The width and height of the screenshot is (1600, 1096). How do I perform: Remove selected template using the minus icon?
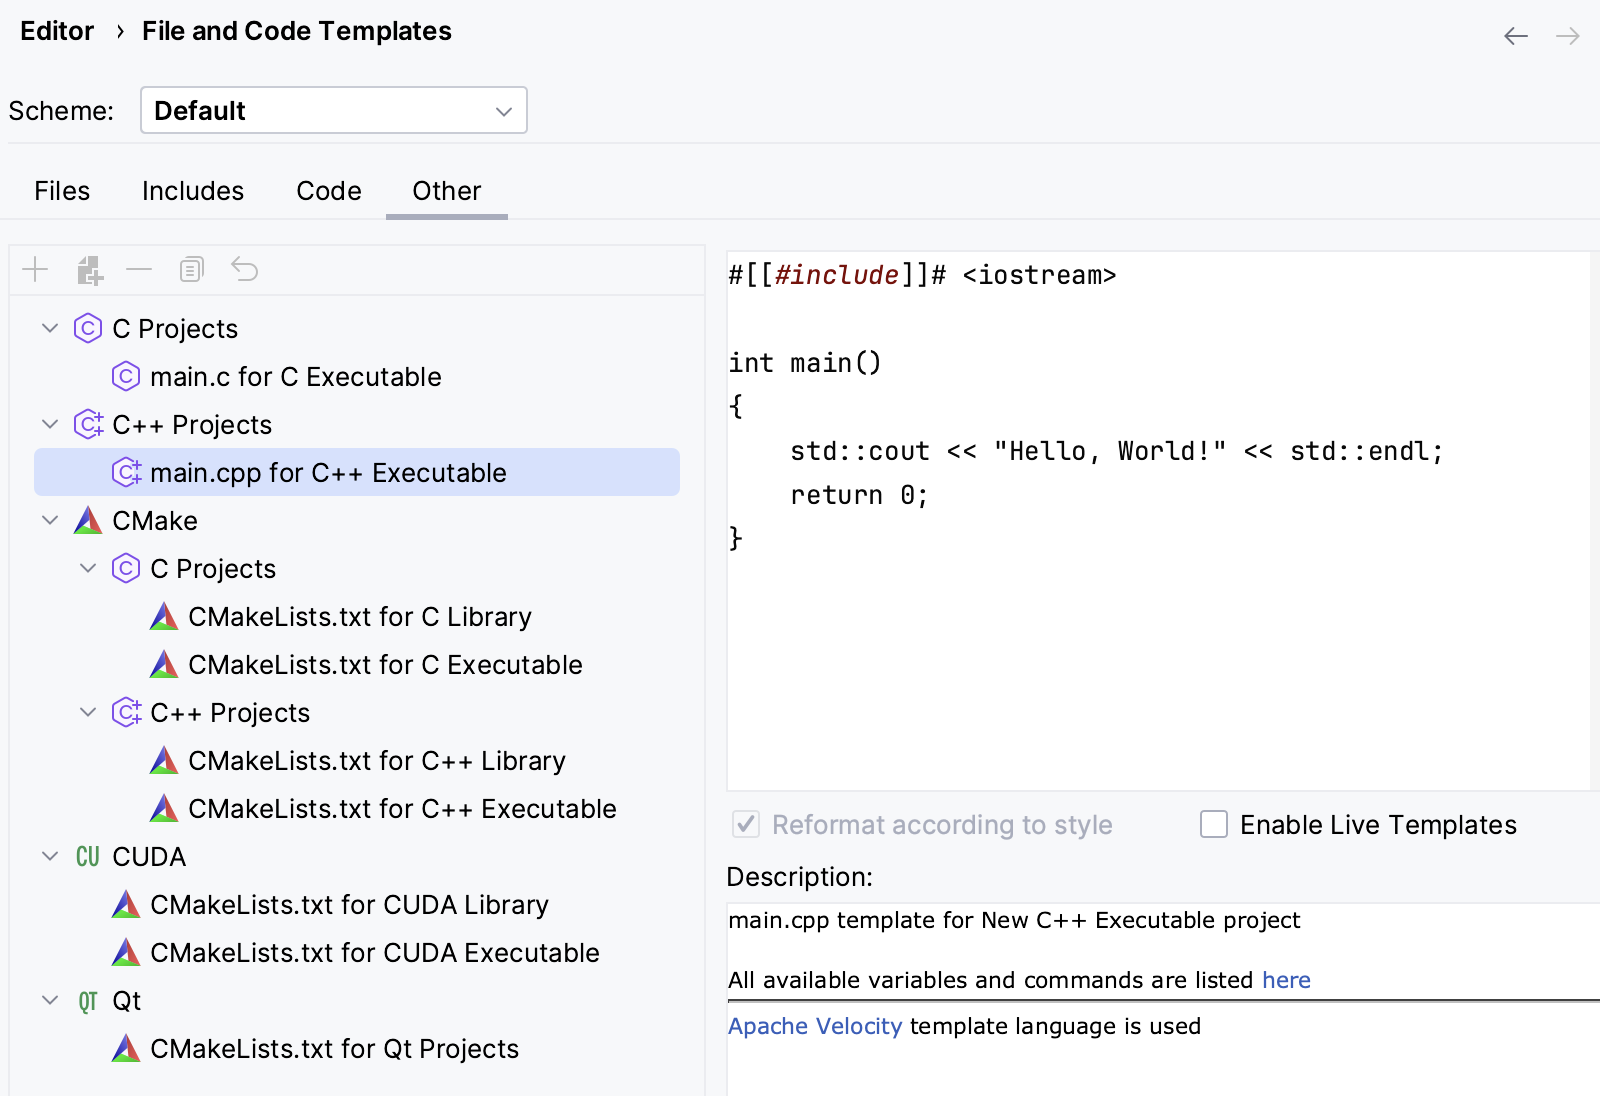pos(139,269)
